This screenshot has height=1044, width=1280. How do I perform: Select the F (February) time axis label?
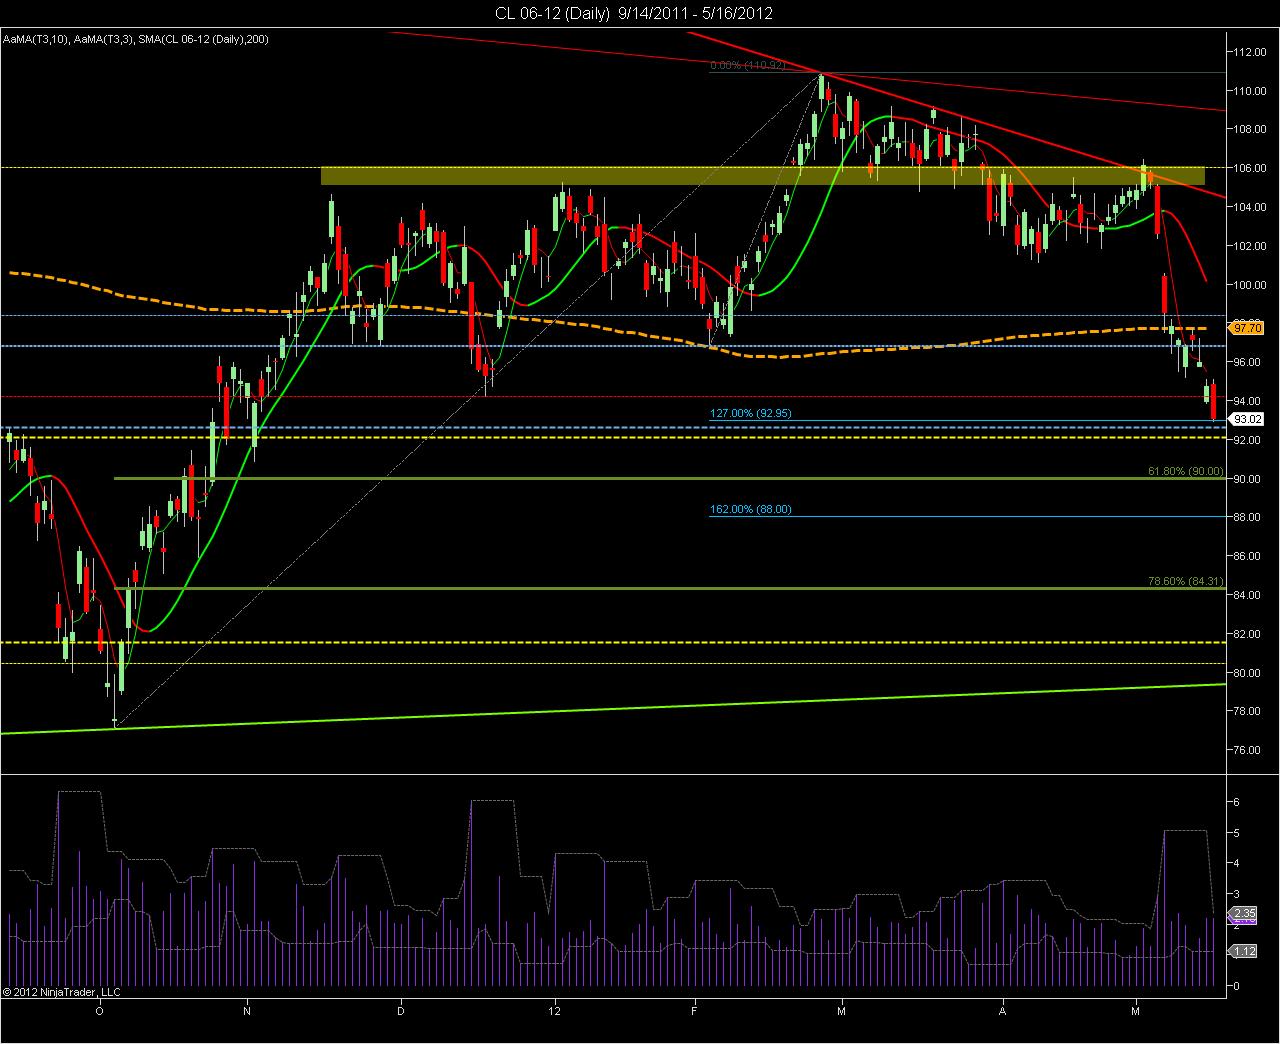pos(696,1011)
